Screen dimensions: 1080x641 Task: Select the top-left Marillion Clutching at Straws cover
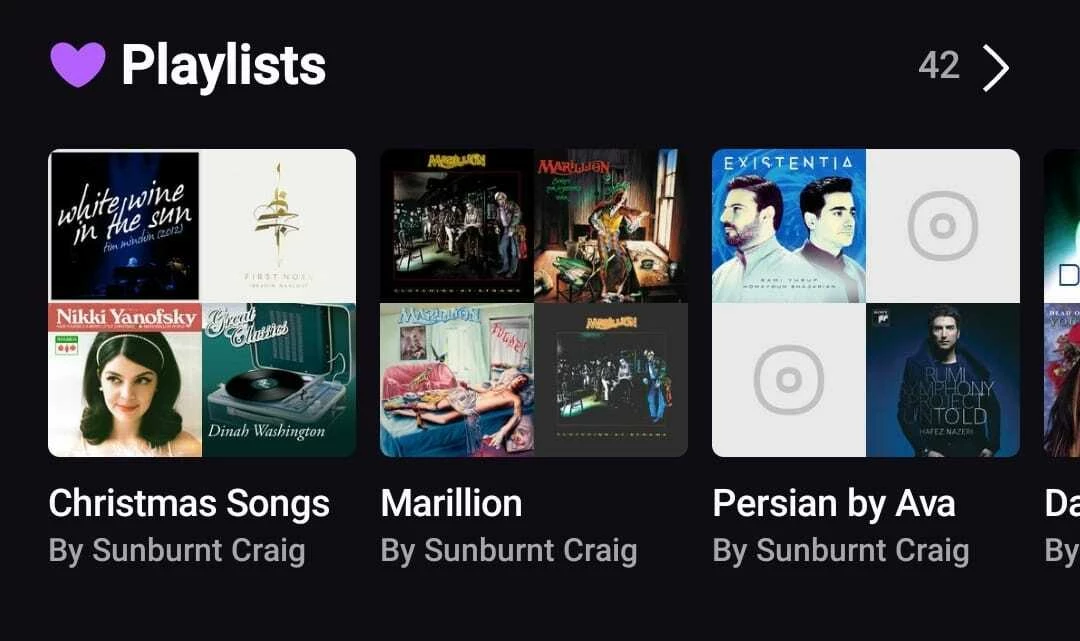click(457, 226)
